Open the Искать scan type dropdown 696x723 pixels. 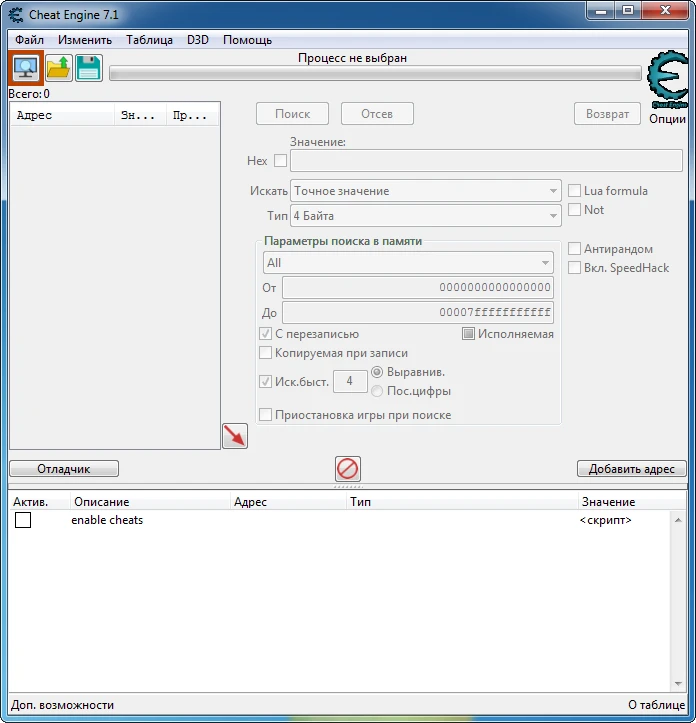click(x=426, y=190)
